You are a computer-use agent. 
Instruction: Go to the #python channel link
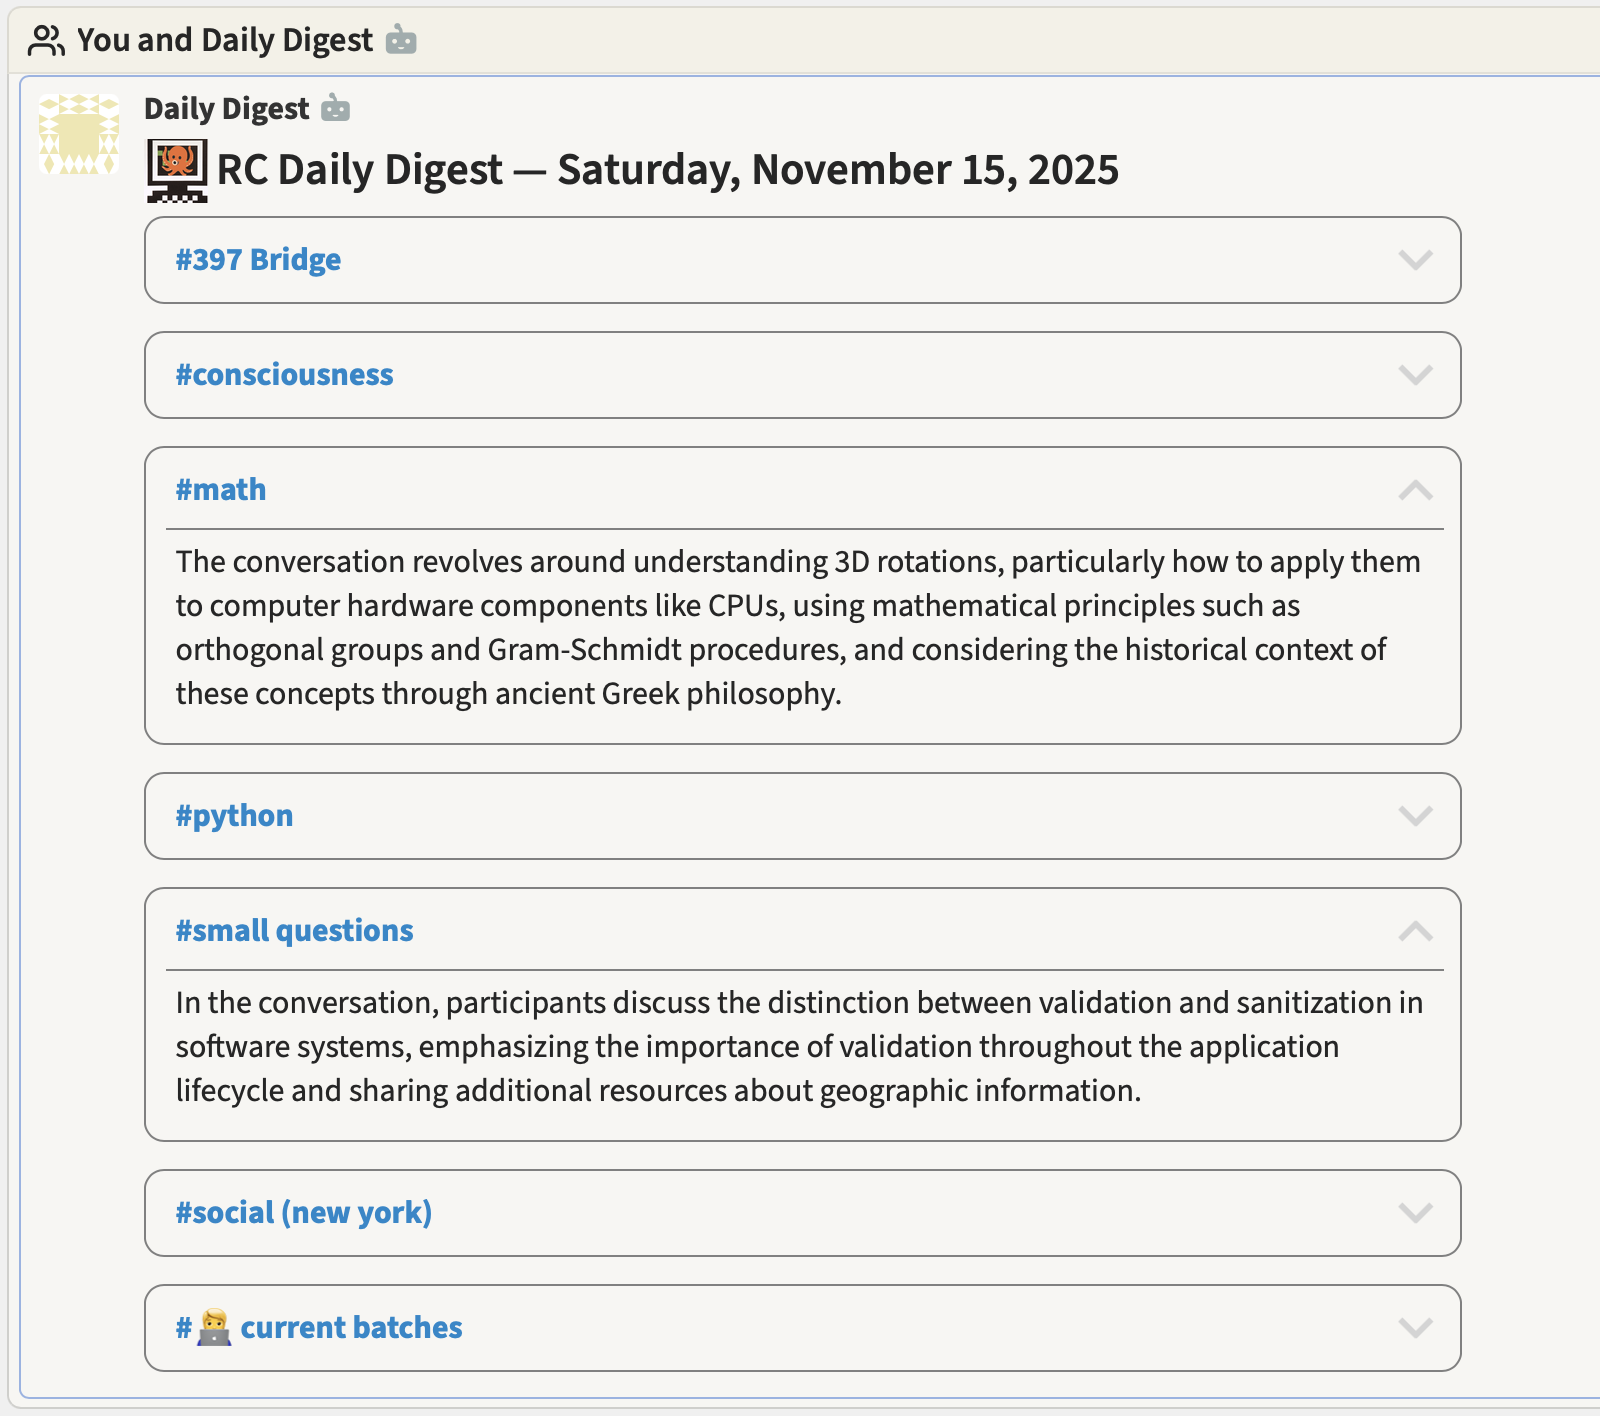click(234, 816)
